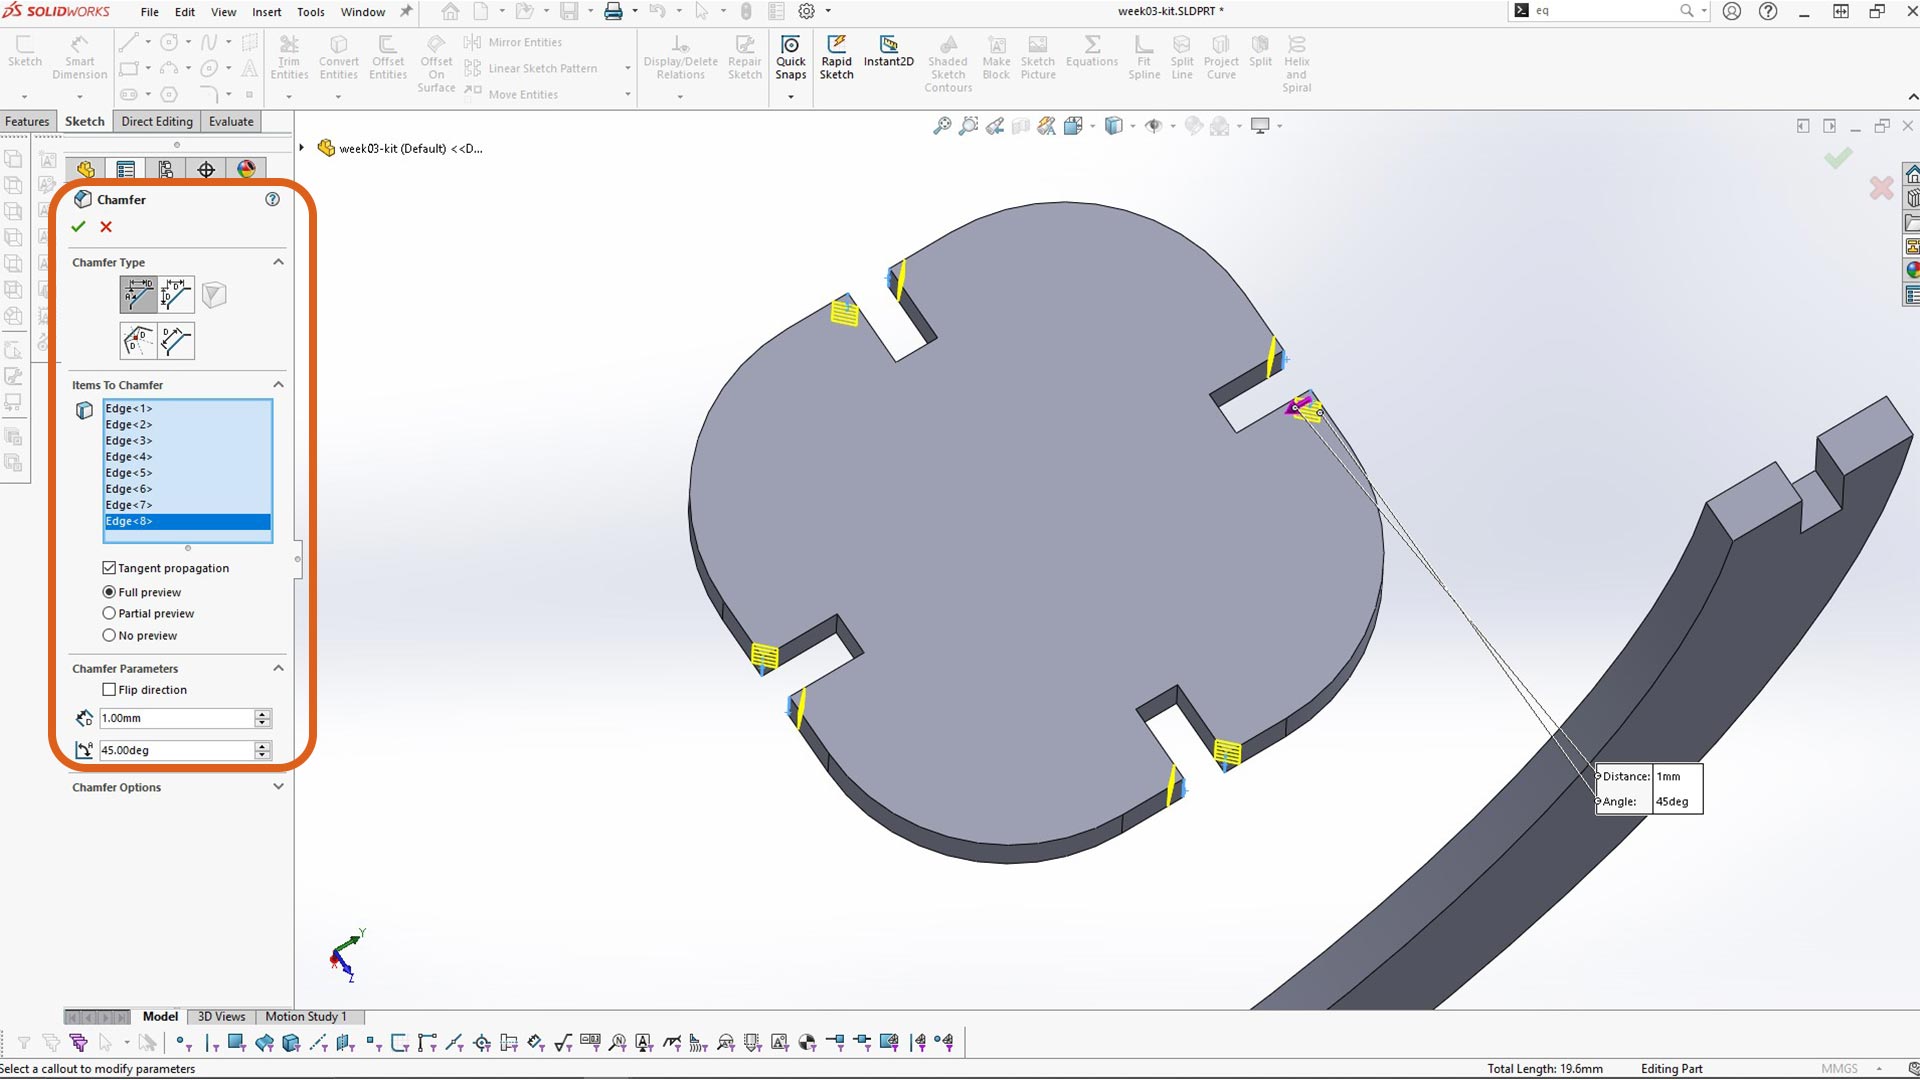Image resolution: width=1920 pixels, height=1080 pixels.
Task: Switch to the Evaluate tab
Action: [x=231, y=121]
